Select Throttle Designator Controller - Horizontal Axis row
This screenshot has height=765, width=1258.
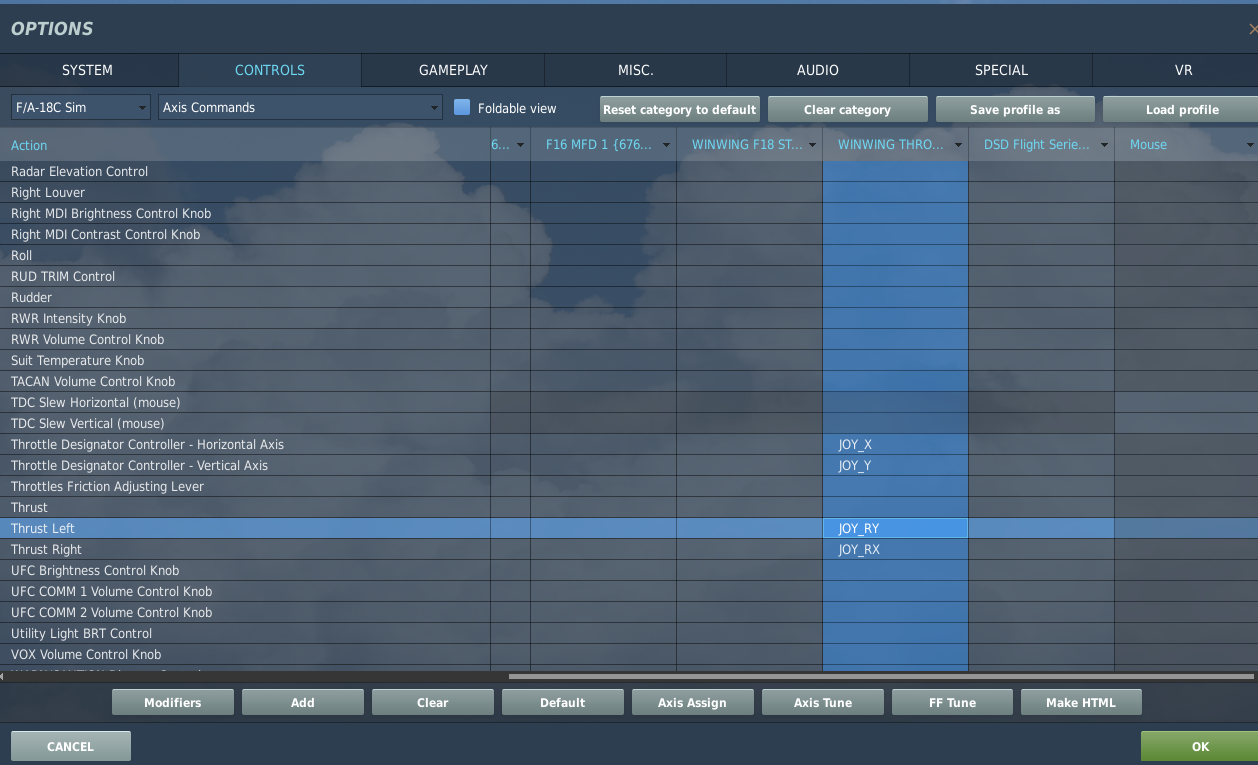tap(629, 444)
